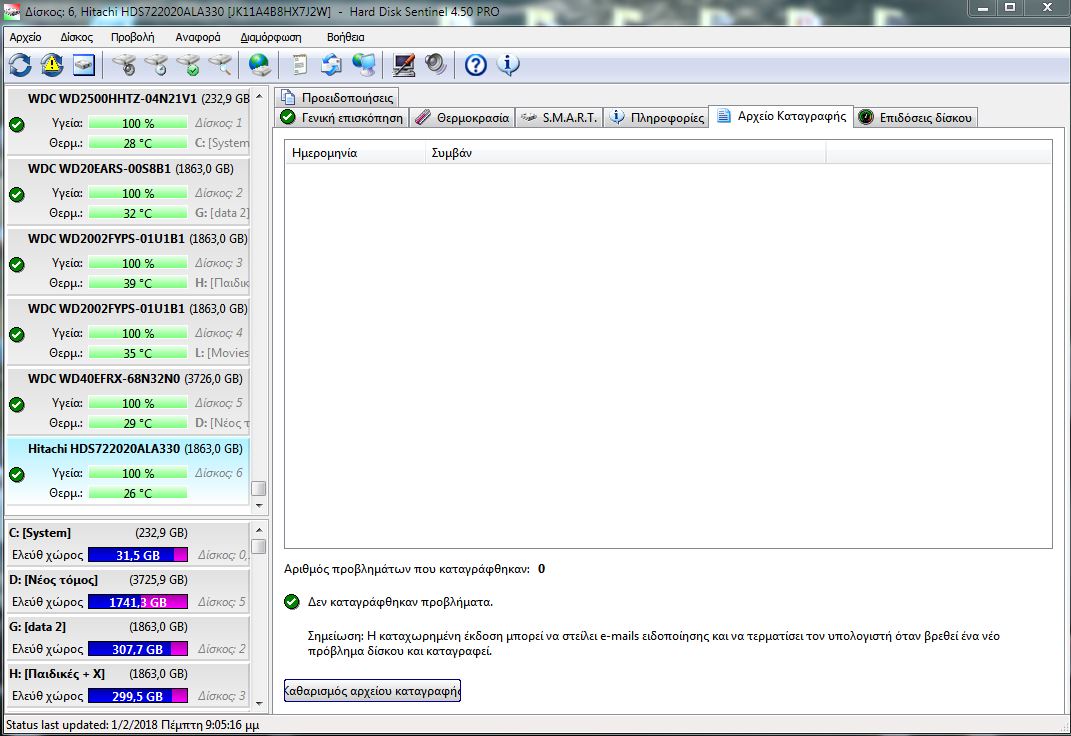Click the status bar last updated text
Viewport: 1071px width, 736px height.
133,724
